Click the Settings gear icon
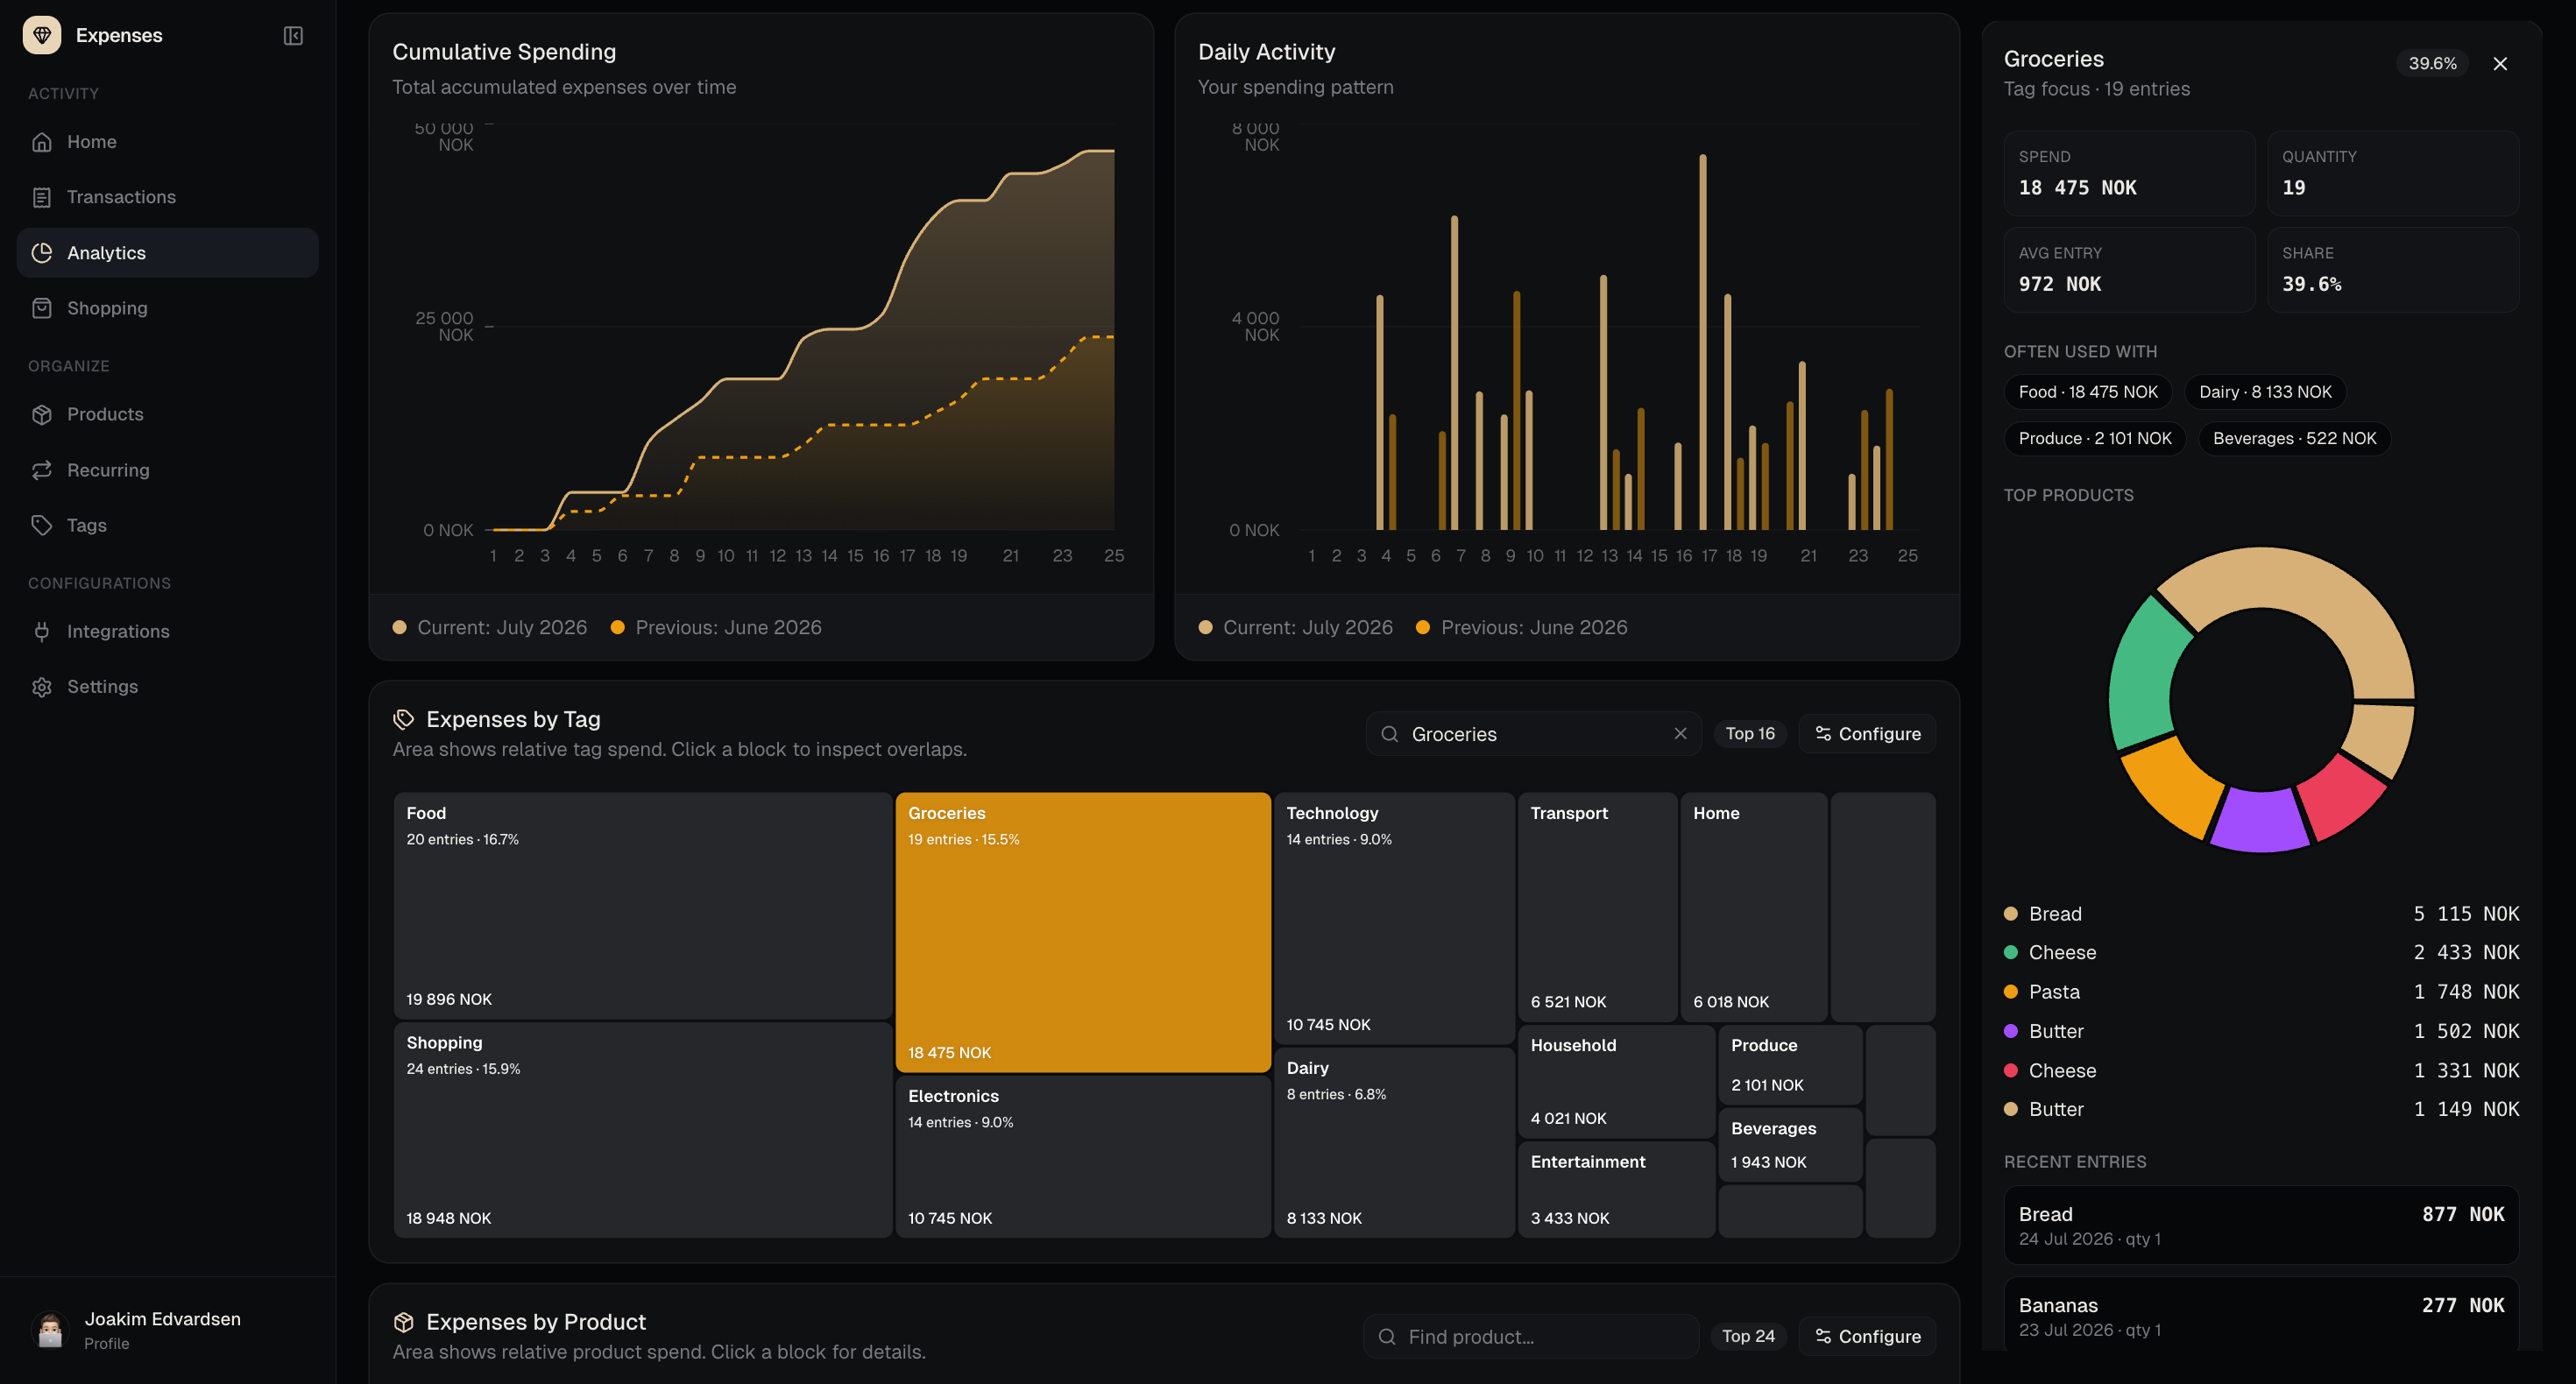 point(42,687)
